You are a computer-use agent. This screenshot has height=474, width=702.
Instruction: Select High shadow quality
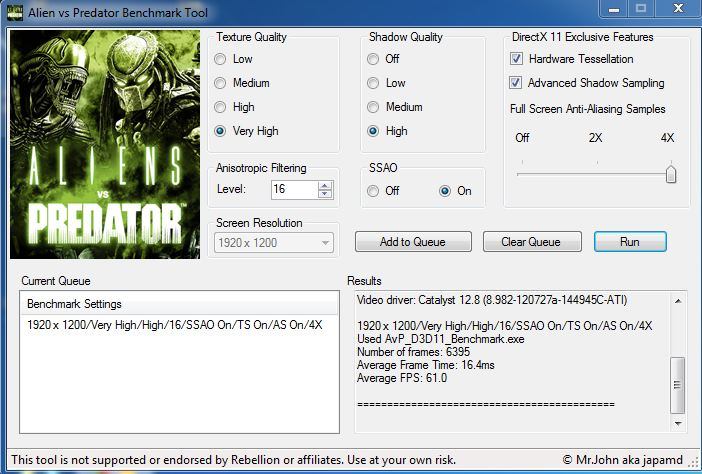373,131
